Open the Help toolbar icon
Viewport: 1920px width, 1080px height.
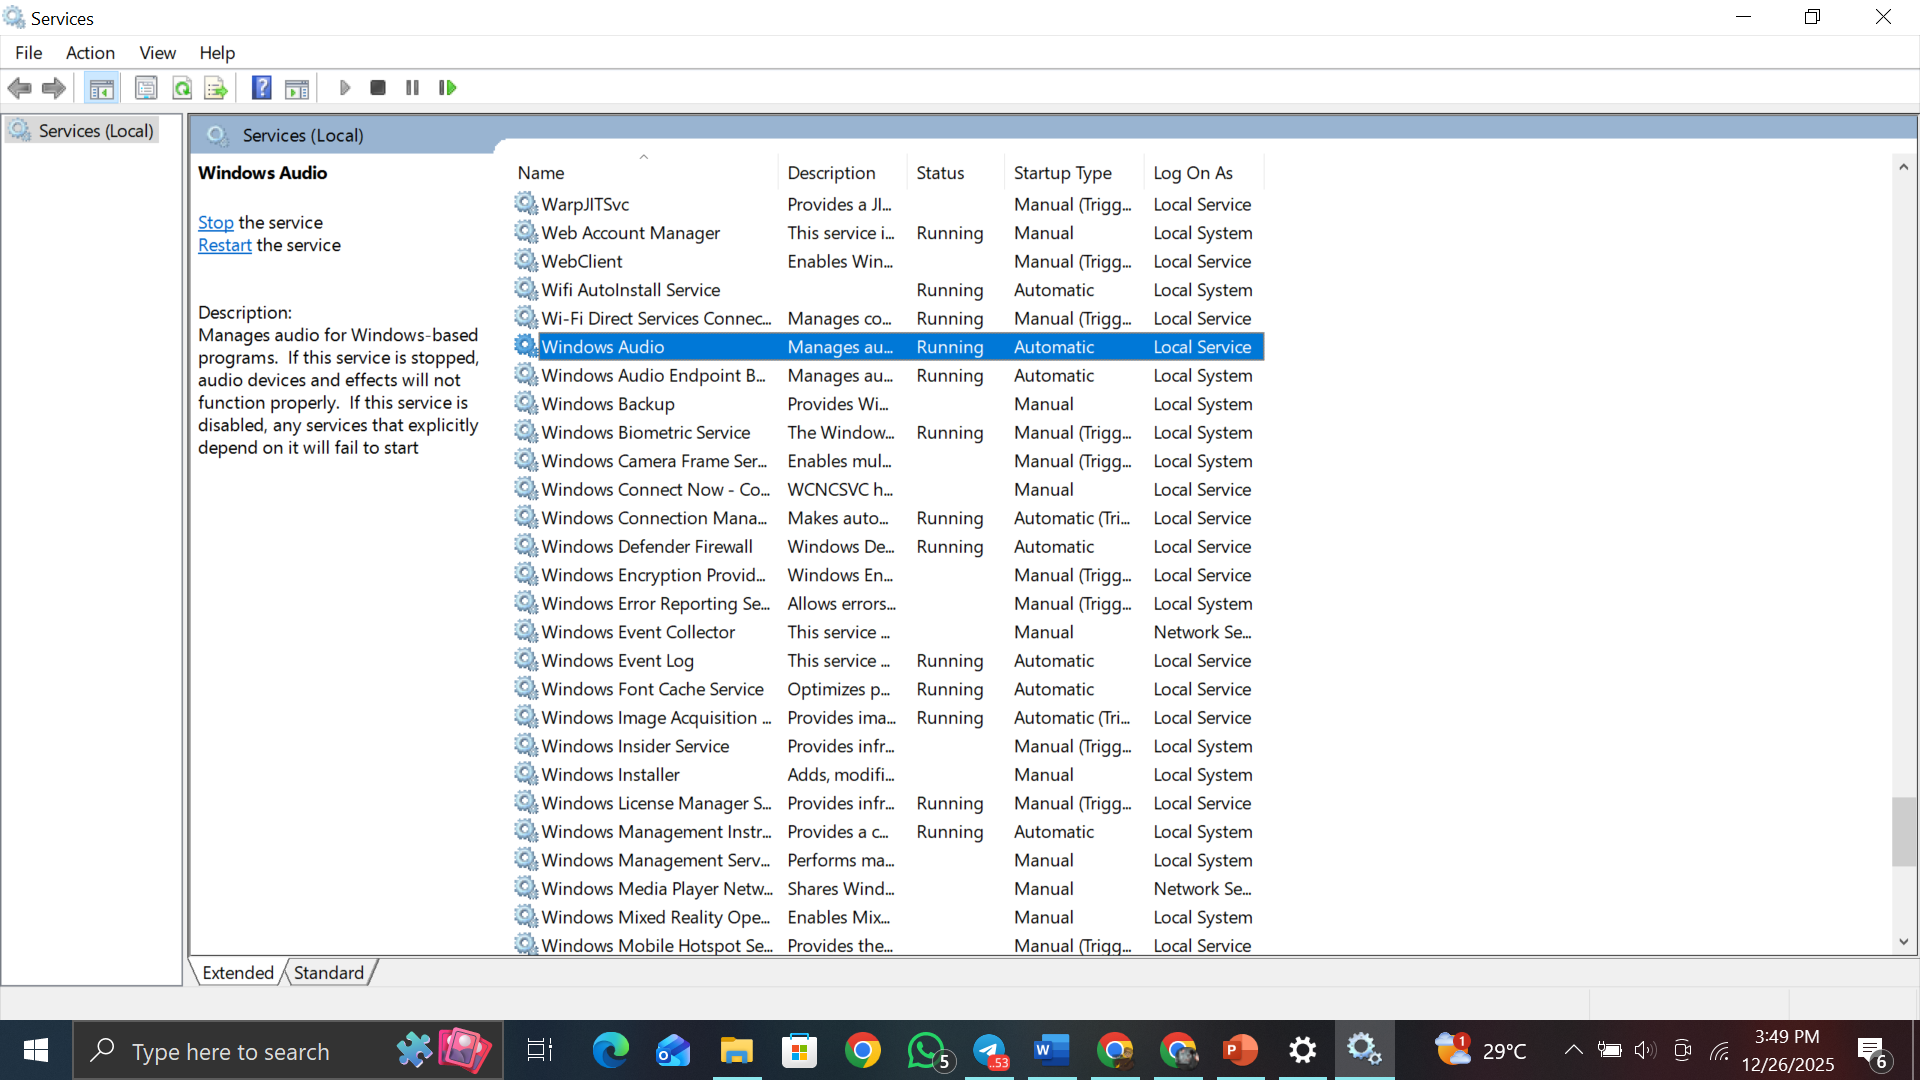[x=261, y=88]
